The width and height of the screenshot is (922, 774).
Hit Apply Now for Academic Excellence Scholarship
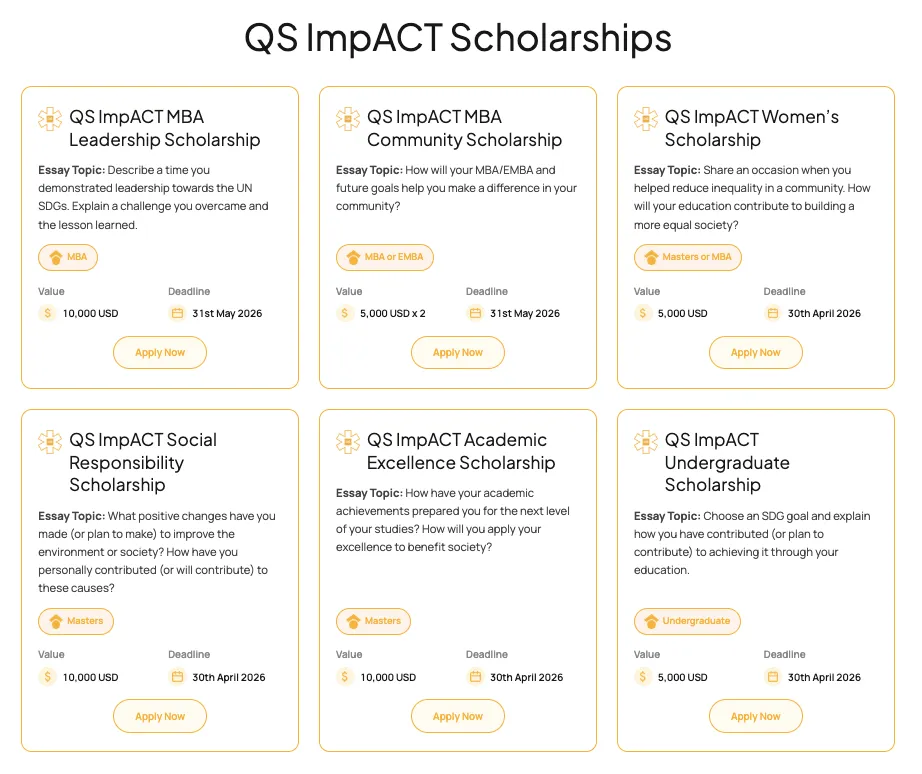click(x=458, y=716)
